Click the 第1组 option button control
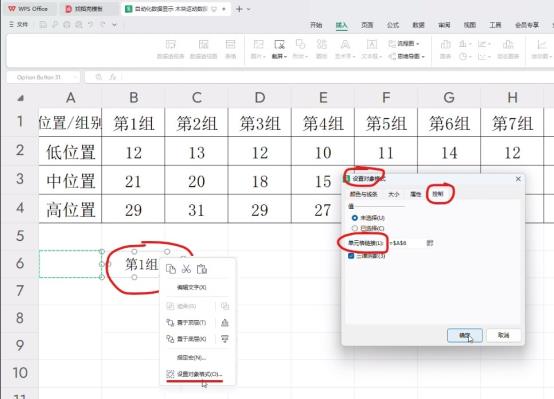The width and height of the screenshot is (554, 399). [x=141, y=264]
